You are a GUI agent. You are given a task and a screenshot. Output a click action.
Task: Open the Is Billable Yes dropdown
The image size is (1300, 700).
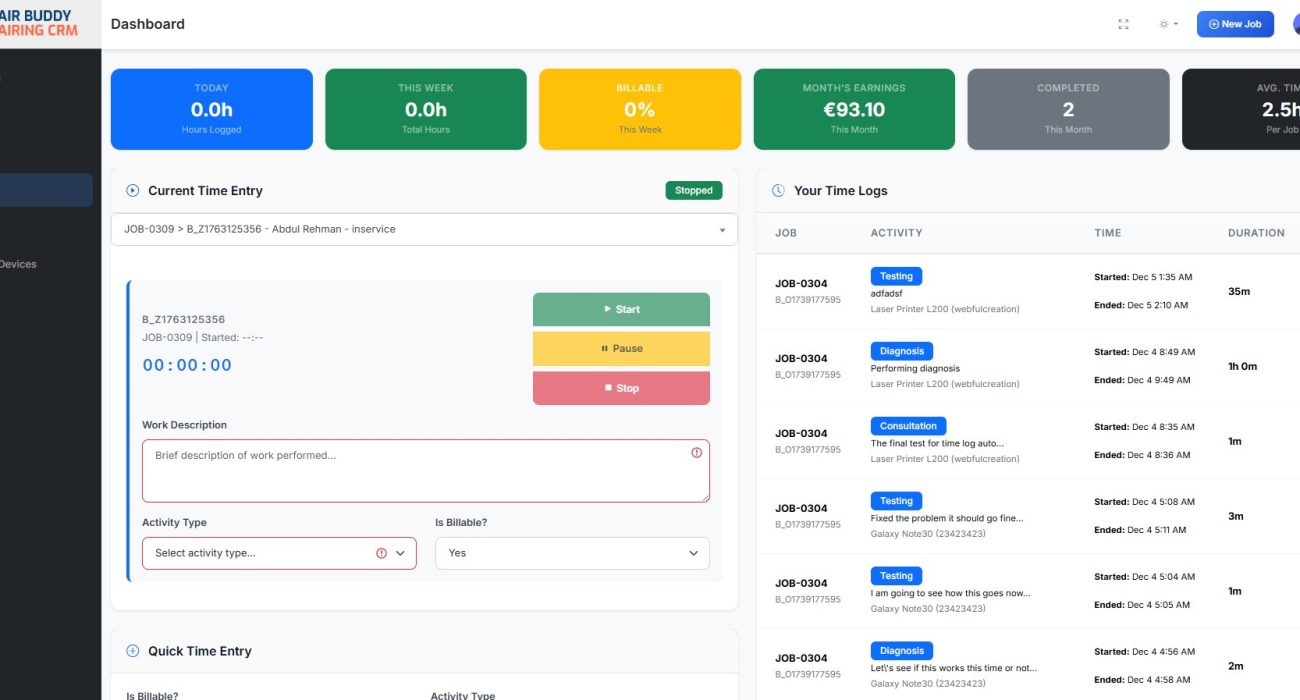coord(572,553)
